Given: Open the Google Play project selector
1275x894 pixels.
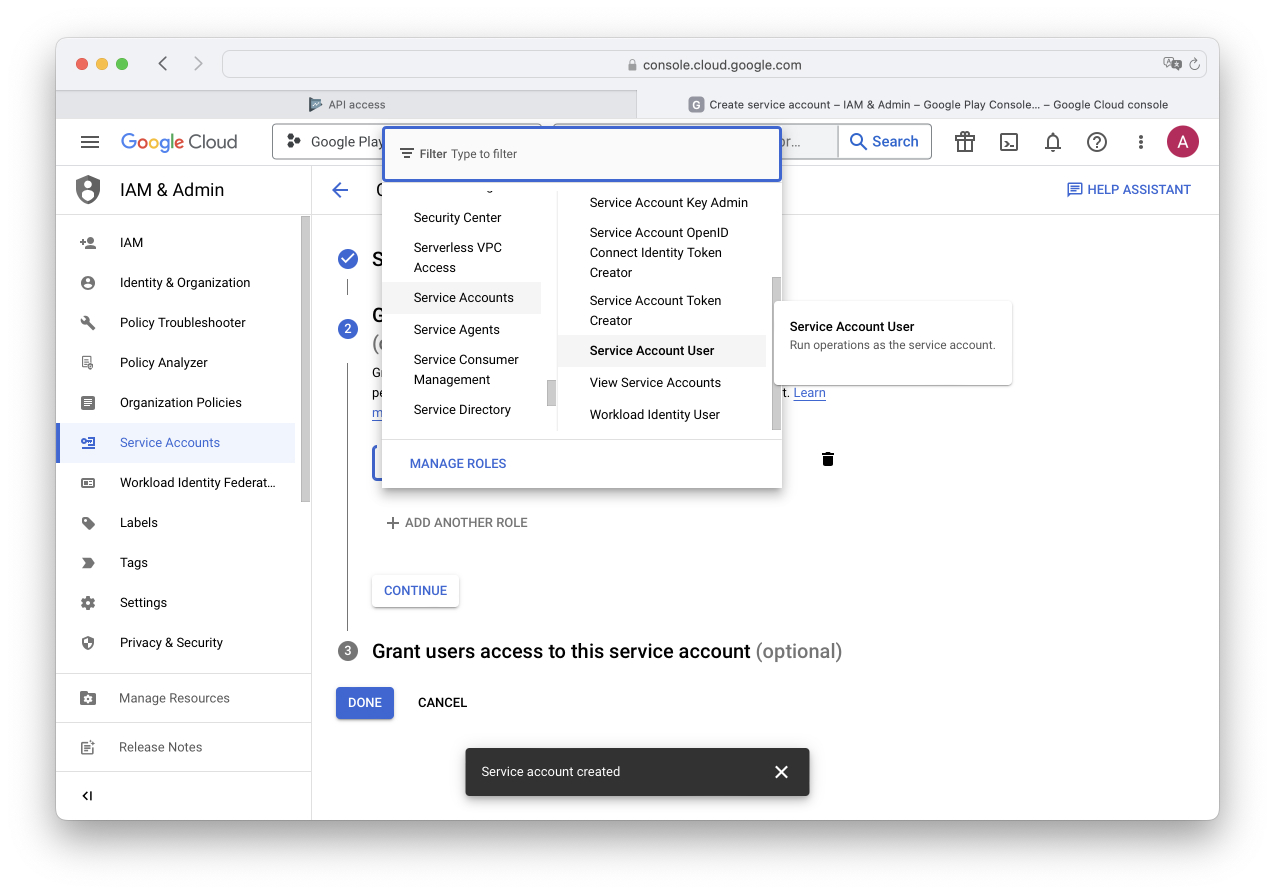Looking at the screenshot, I should [328, 142].
